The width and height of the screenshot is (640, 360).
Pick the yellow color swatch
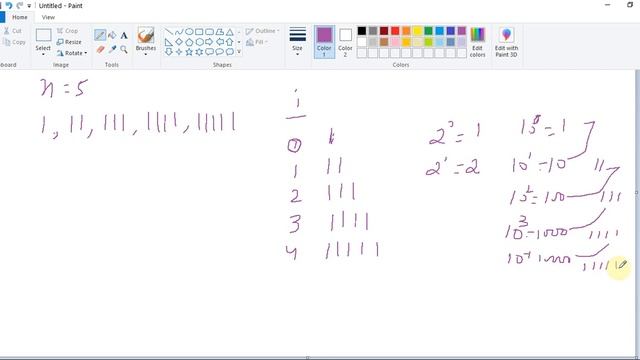coord(417,31)
